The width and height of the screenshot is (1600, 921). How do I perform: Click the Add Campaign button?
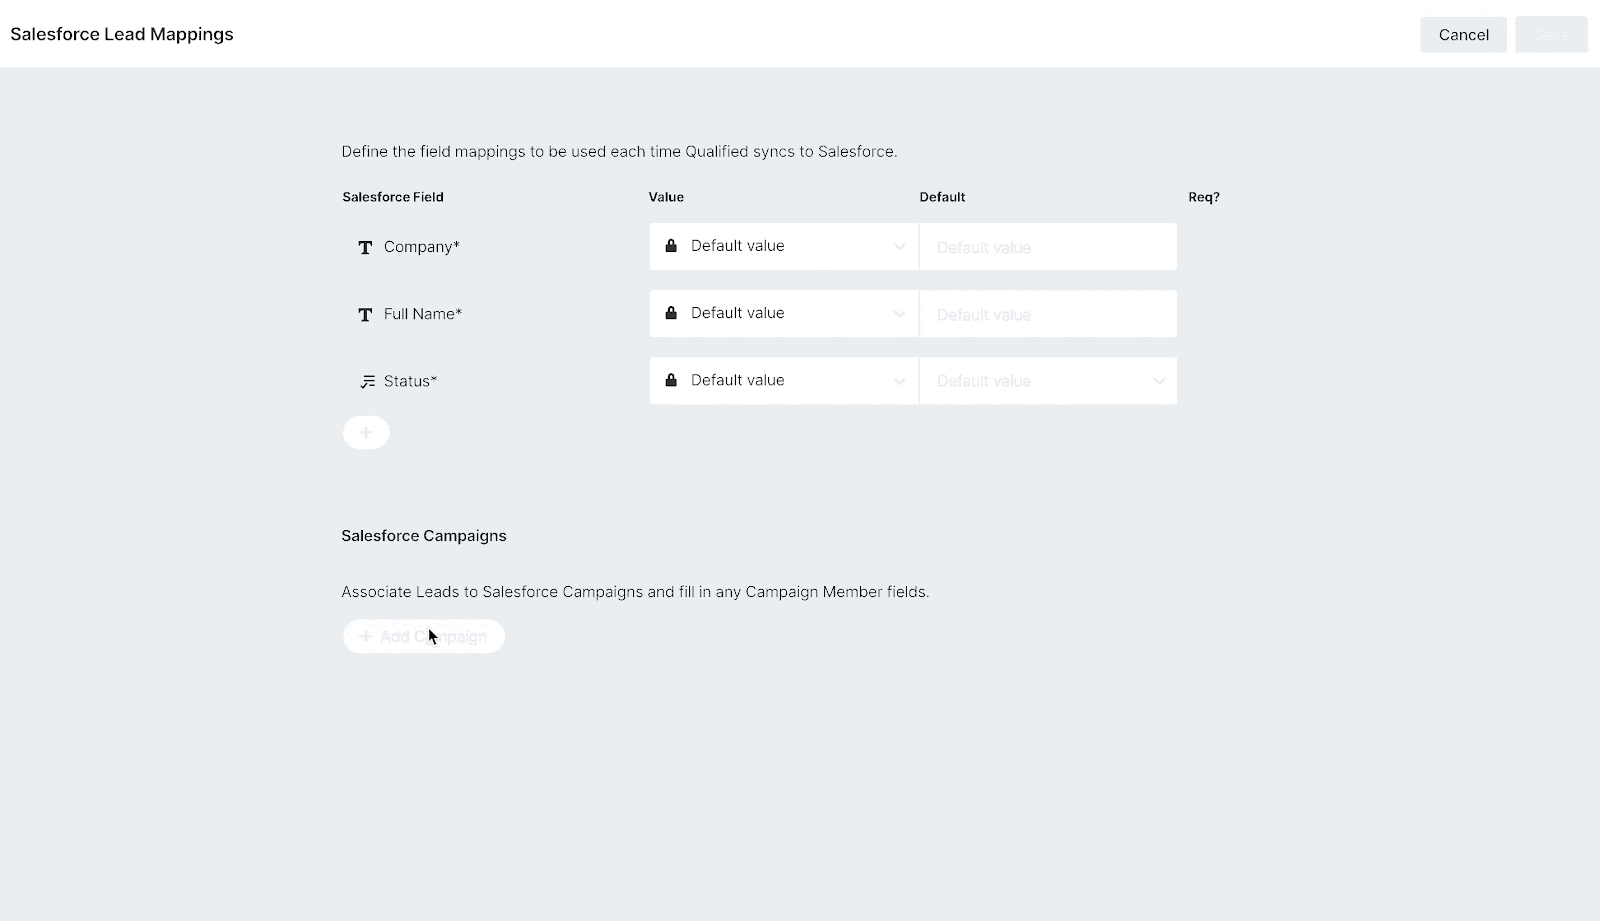tap(423, 636)
